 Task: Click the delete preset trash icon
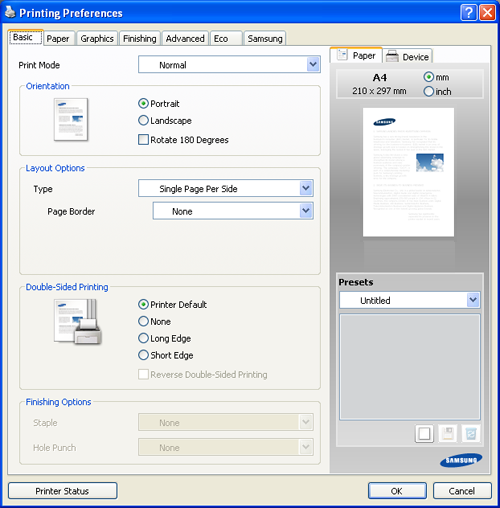tap(471, 434)
